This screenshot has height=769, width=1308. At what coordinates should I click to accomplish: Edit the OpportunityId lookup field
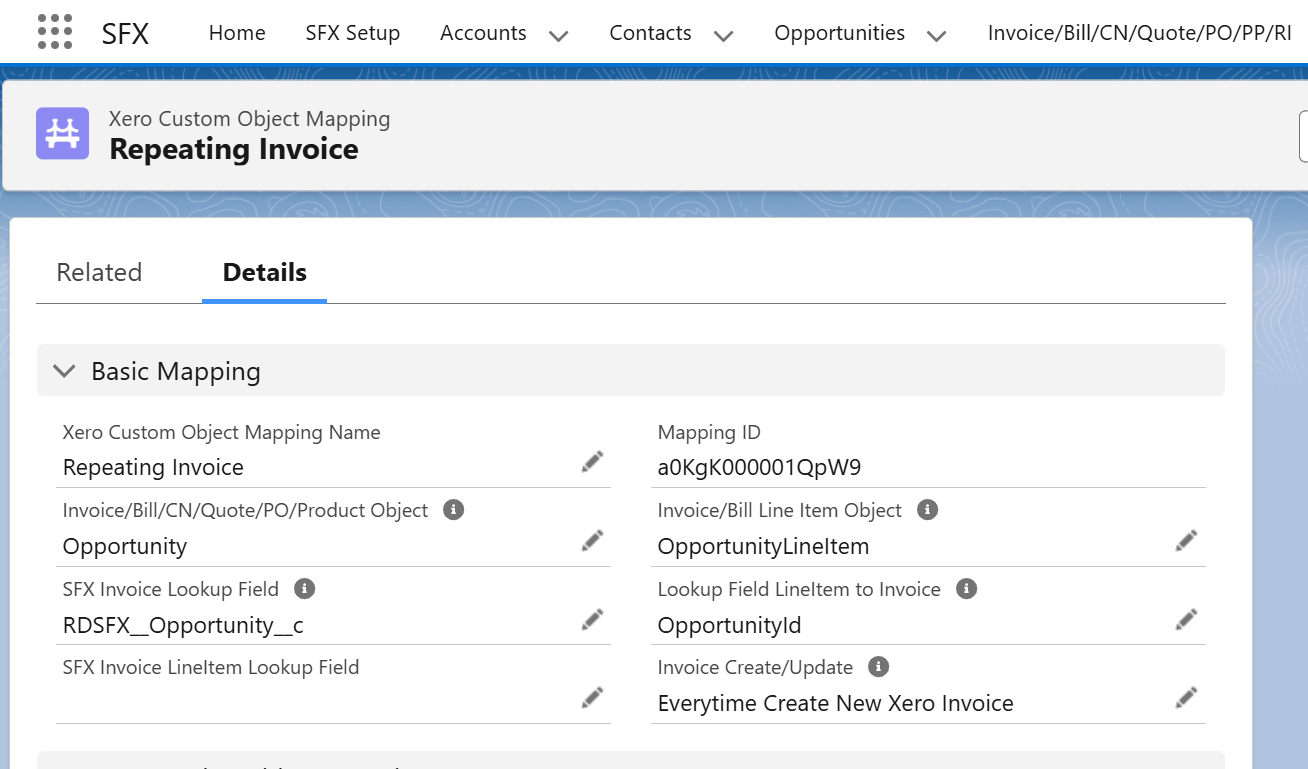(1186, 620)
